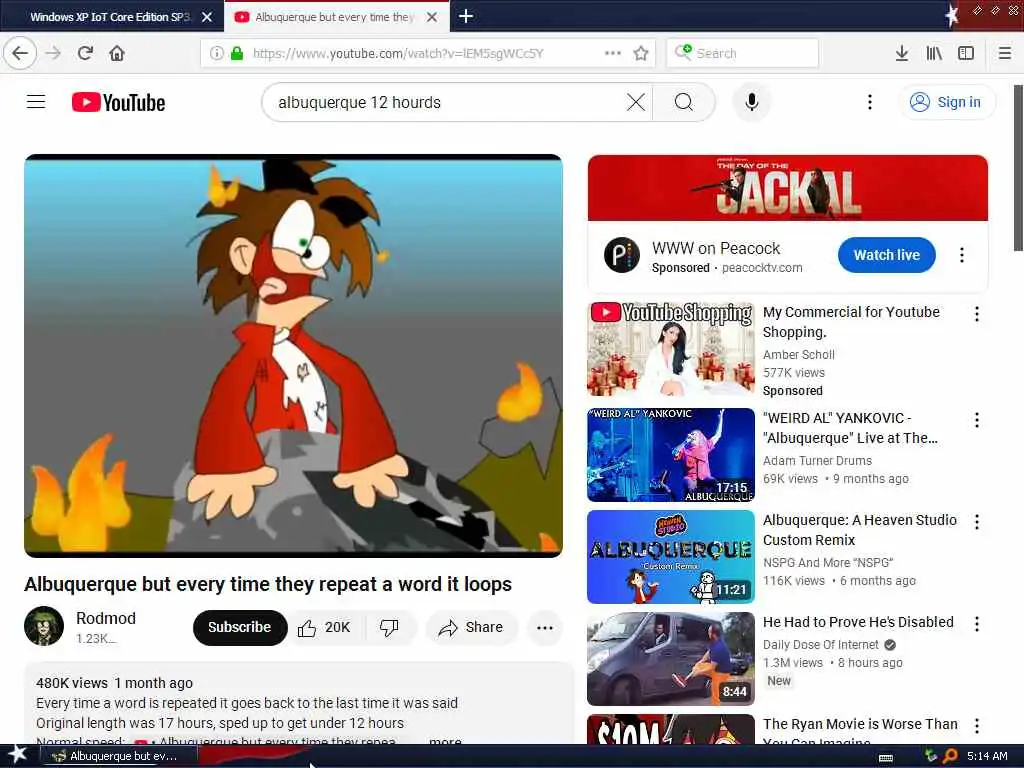
Task: Open the Firefox library icon
Action: click(934, 53)
